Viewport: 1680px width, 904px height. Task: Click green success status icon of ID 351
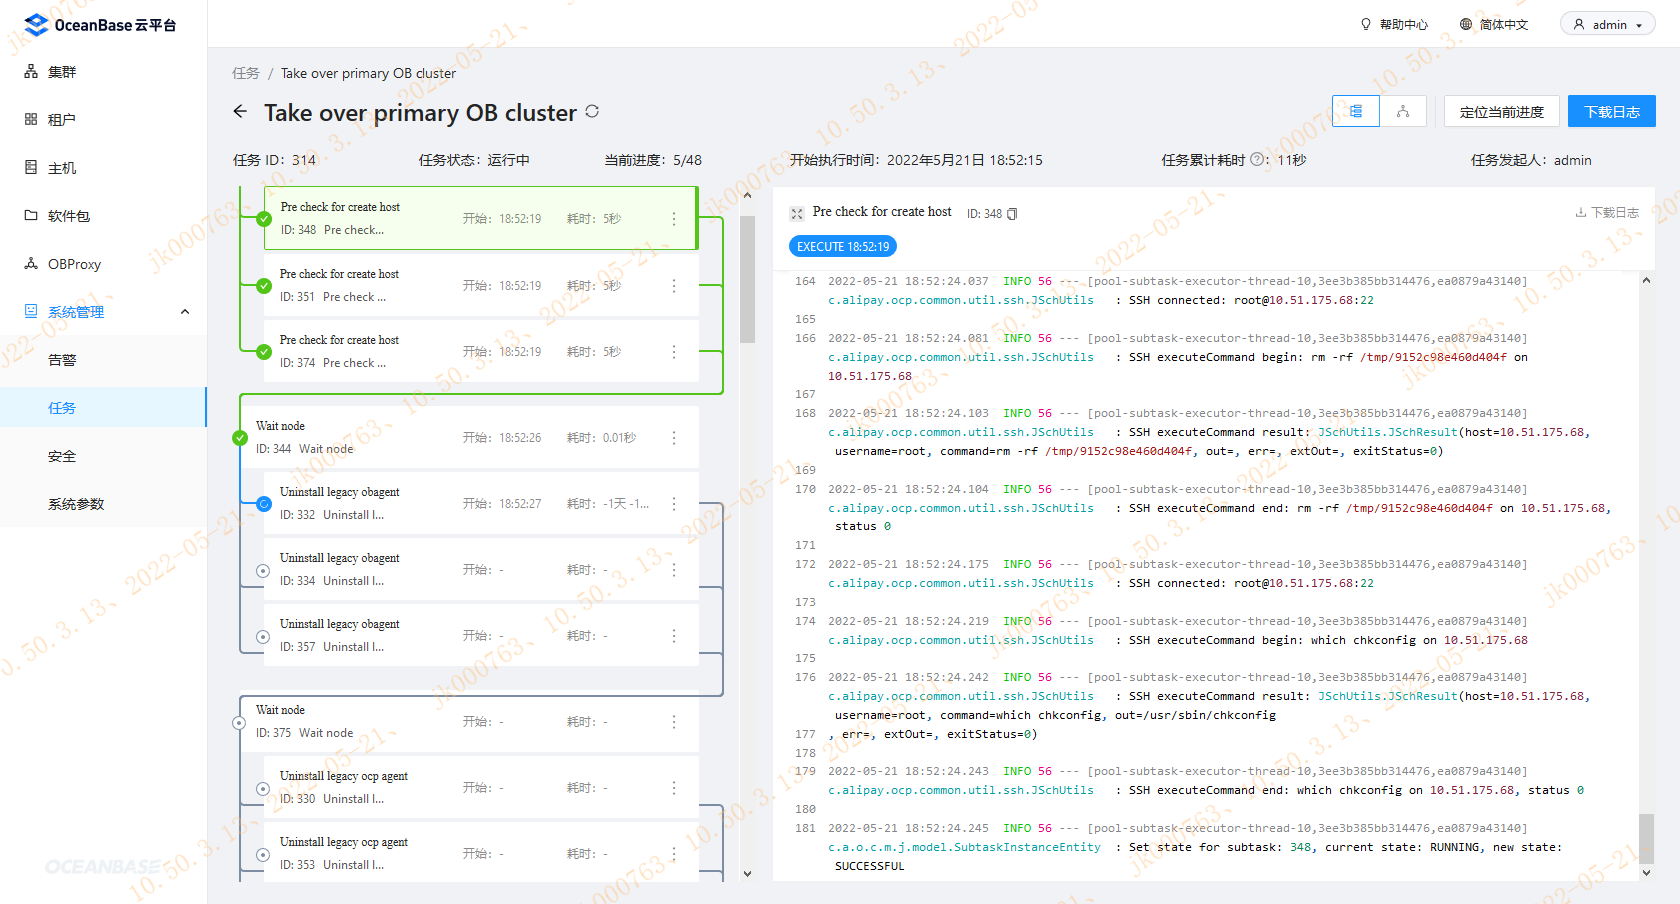(x=264, y=286)
